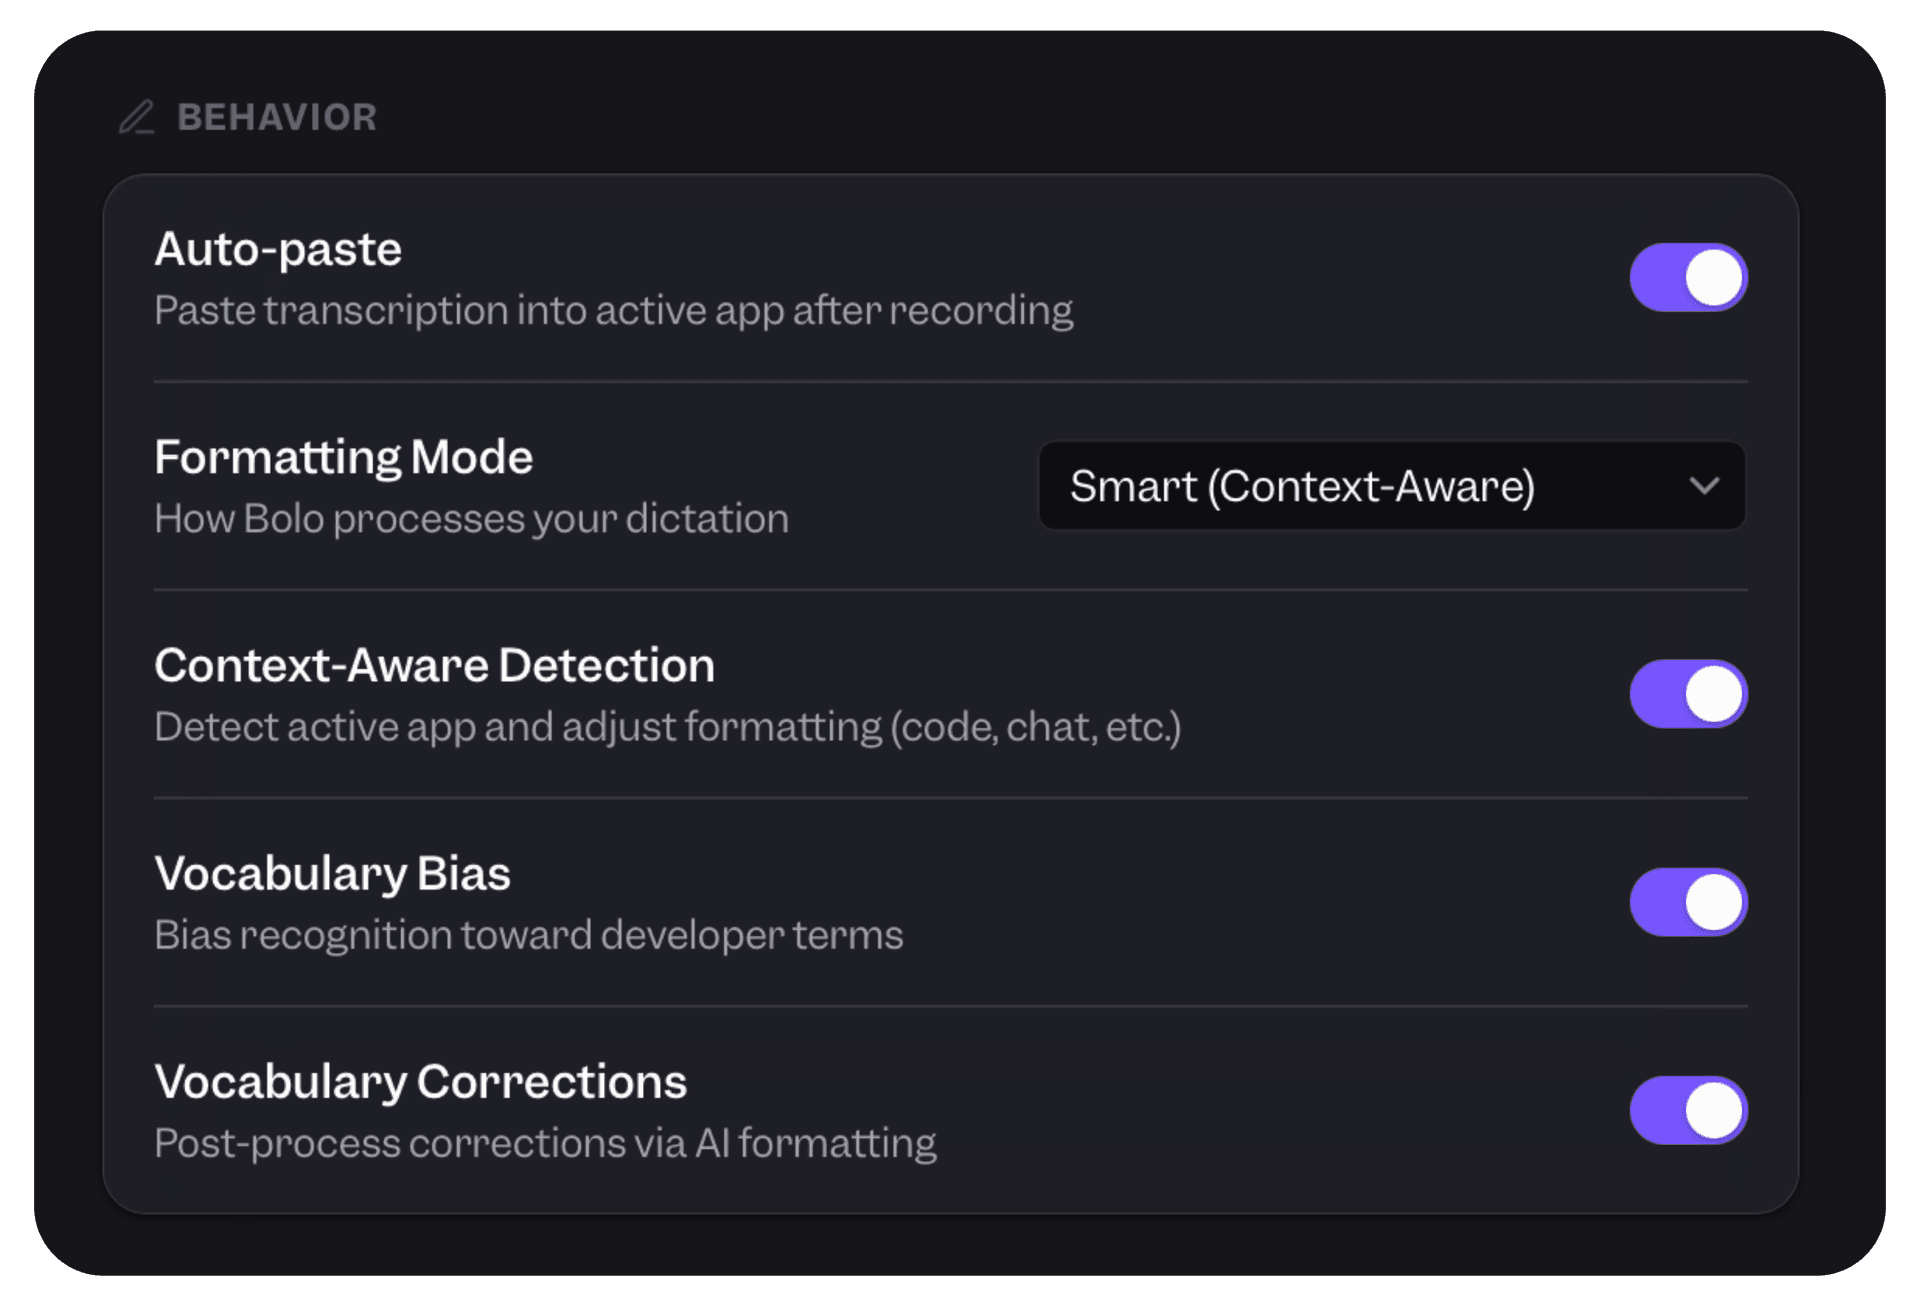
Task: Turn off Context-Aware Detection
Action: [1688, 693]
